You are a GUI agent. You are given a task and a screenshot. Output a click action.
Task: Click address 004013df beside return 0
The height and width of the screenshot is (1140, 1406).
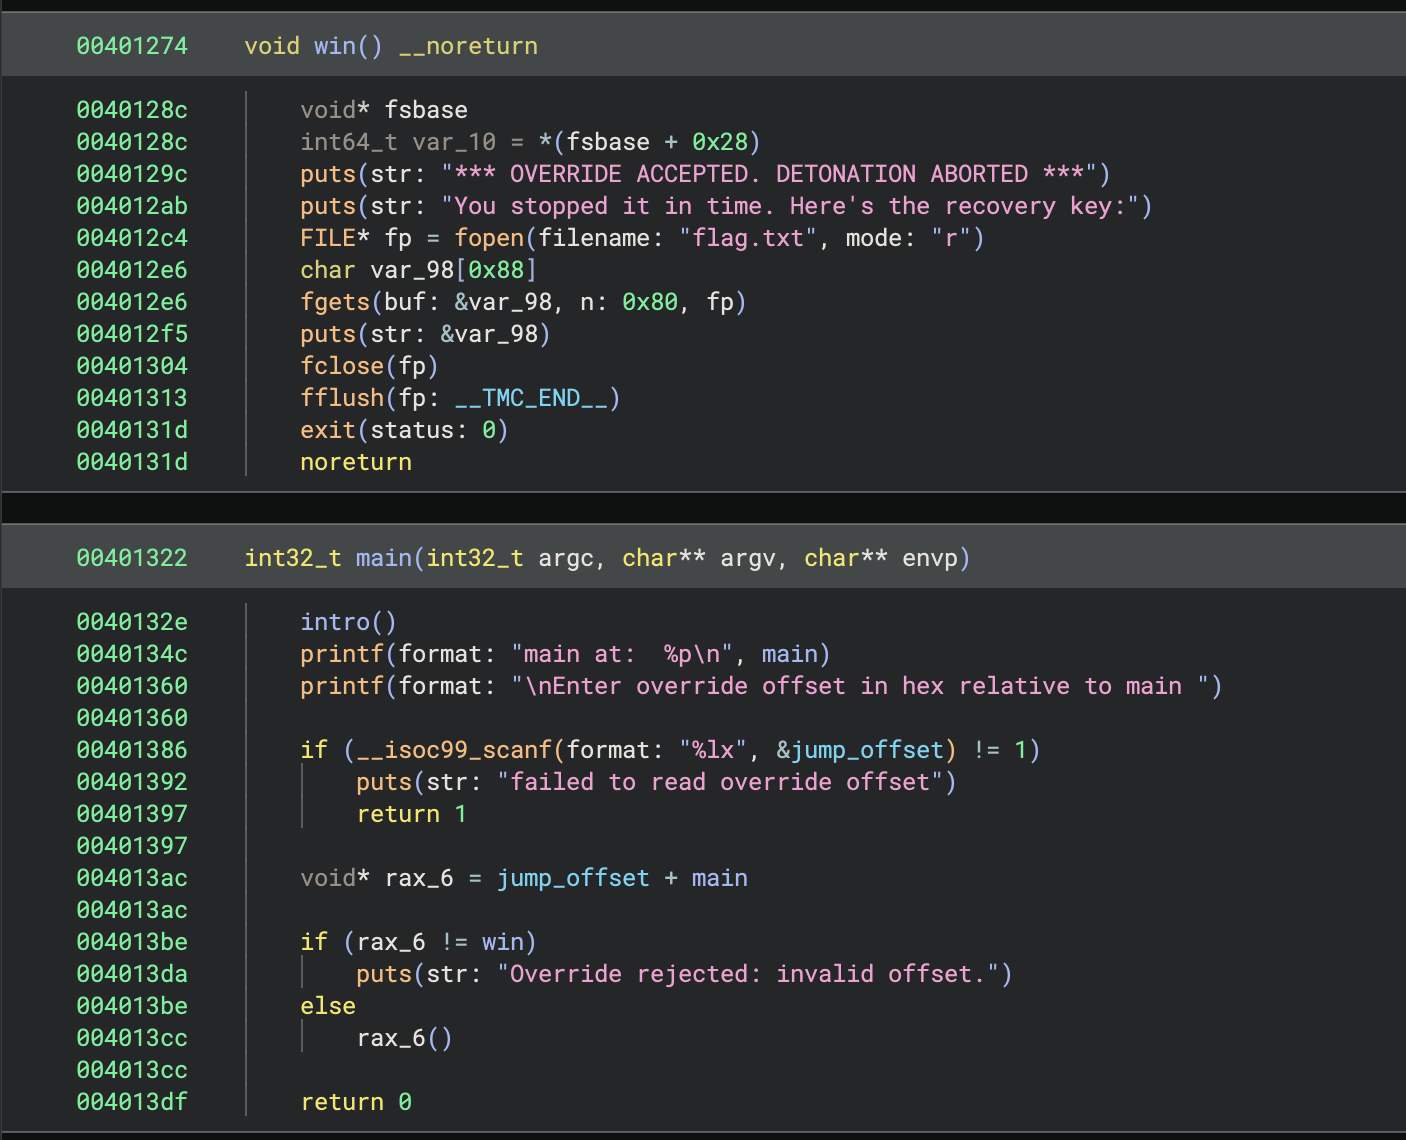tap(132, 1102)
